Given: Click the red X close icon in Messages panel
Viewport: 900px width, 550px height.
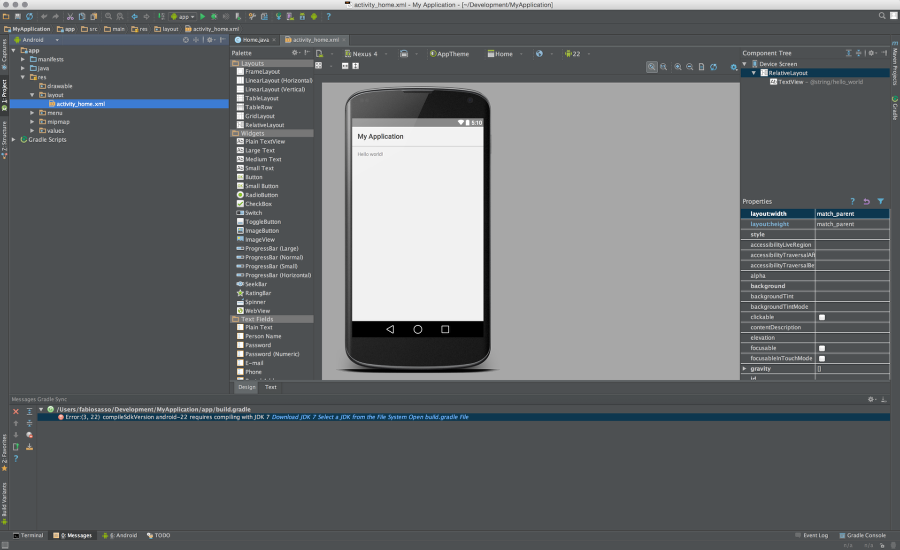Looking at the screenshot, I should point(16,412).
